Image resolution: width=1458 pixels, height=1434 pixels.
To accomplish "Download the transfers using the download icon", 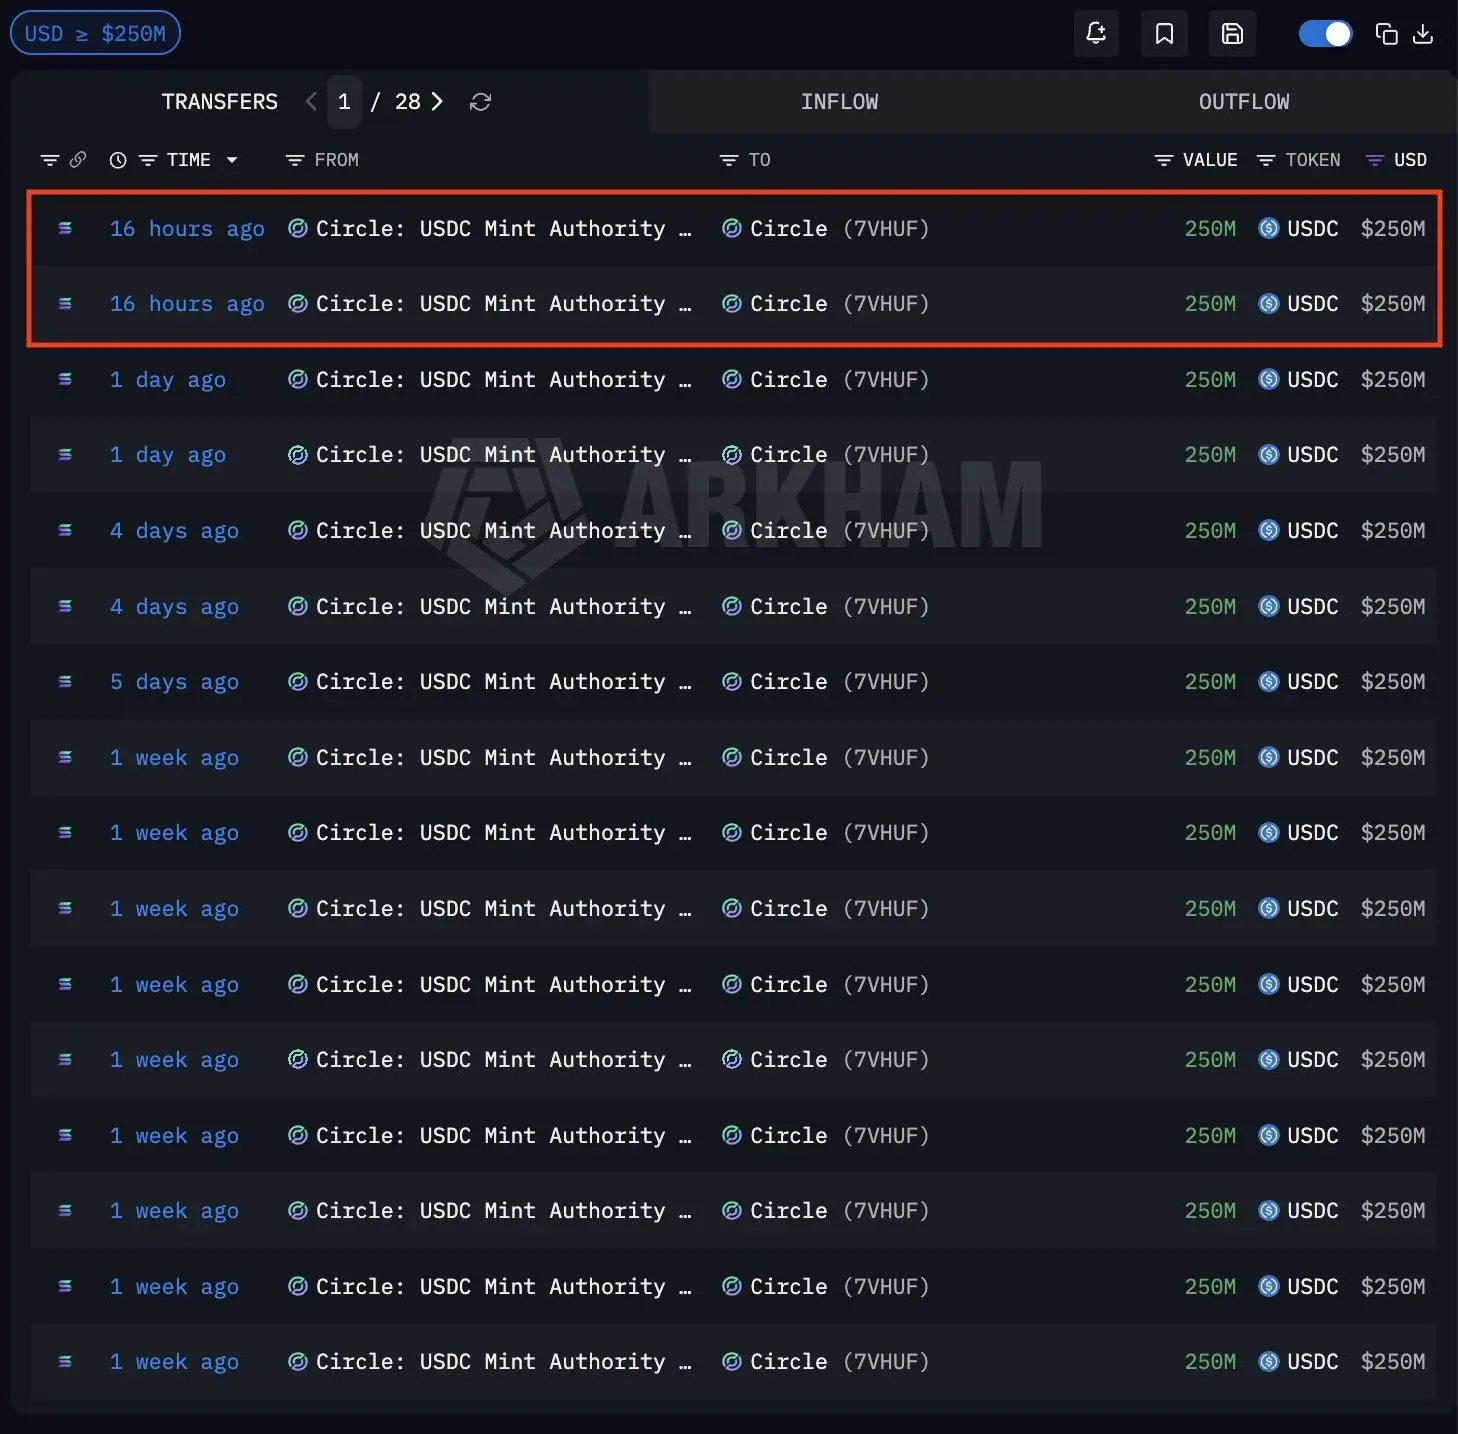I will tap(1423, 34).
